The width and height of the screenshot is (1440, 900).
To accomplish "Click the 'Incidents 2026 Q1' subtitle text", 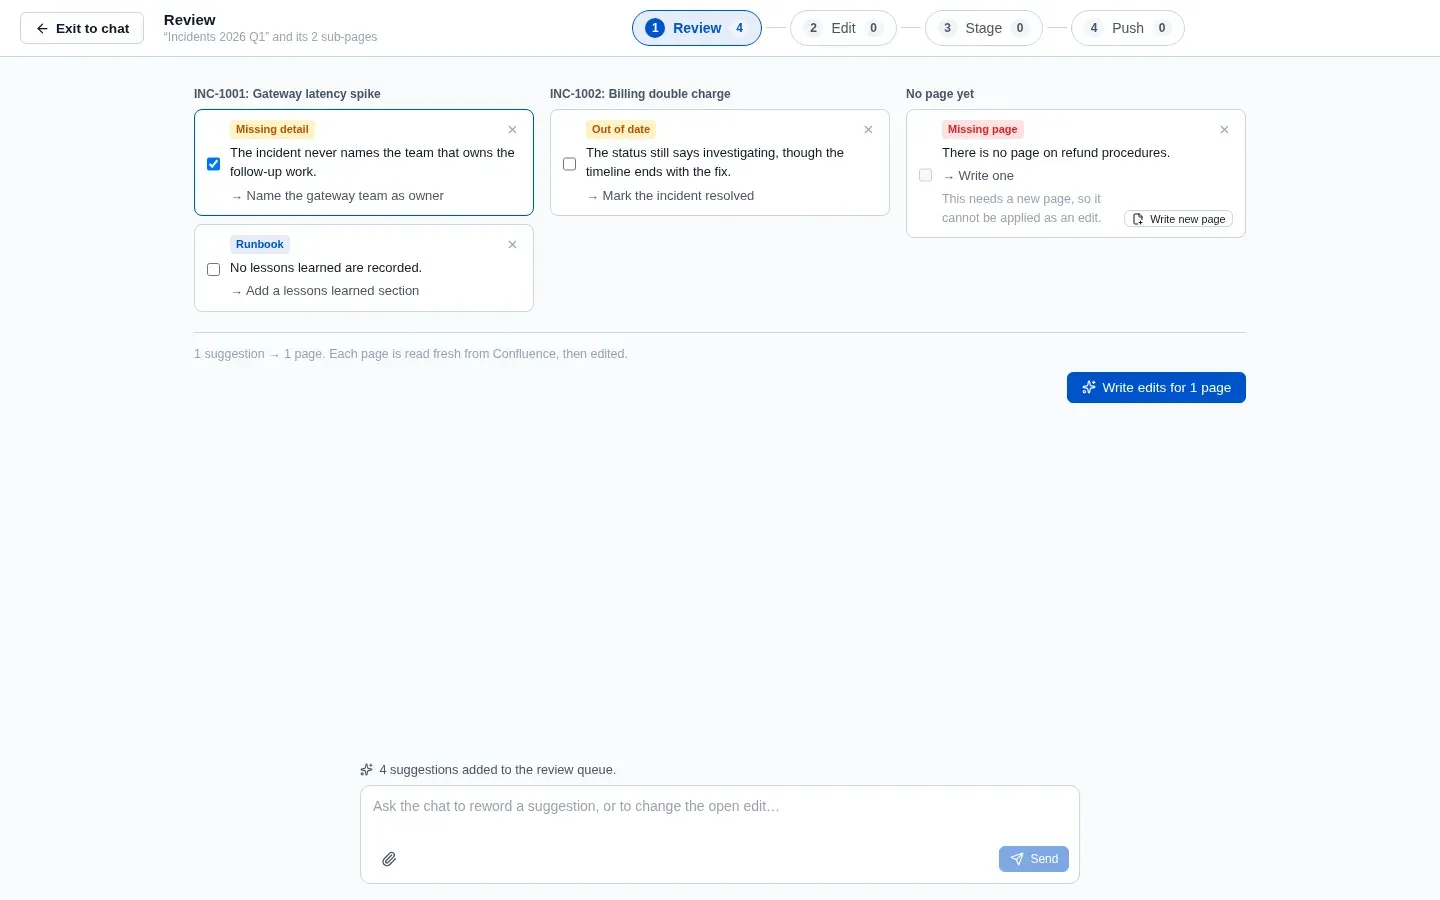I will coord(270,37).
